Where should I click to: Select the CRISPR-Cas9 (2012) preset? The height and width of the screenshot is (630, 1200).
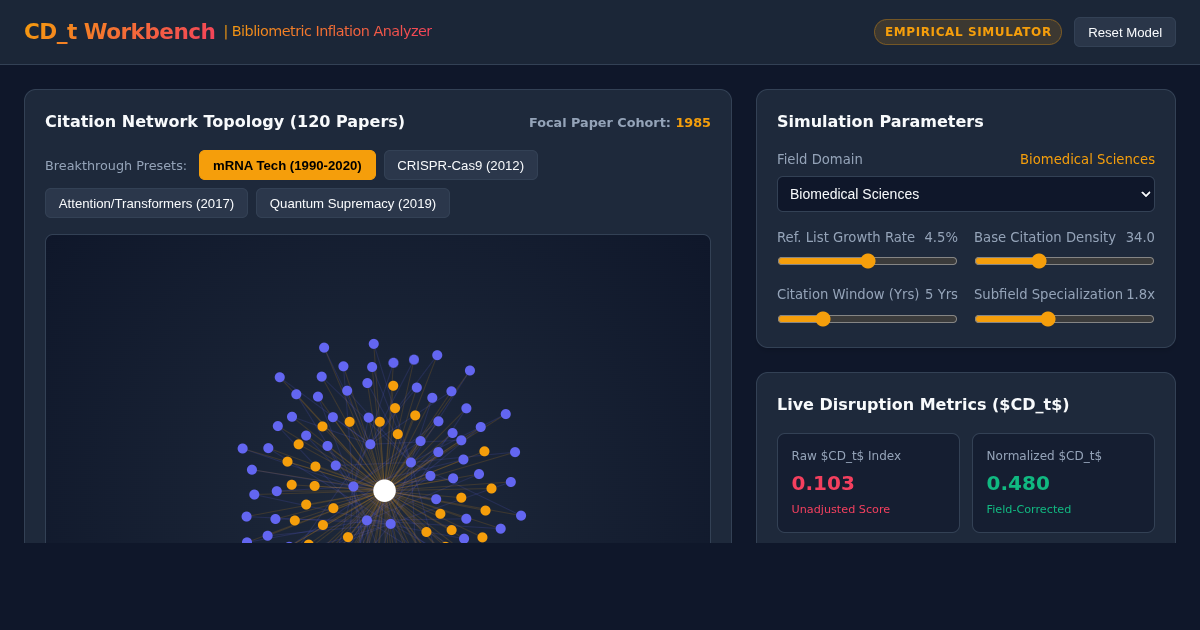pyautogui.click(x=461, y=165)
